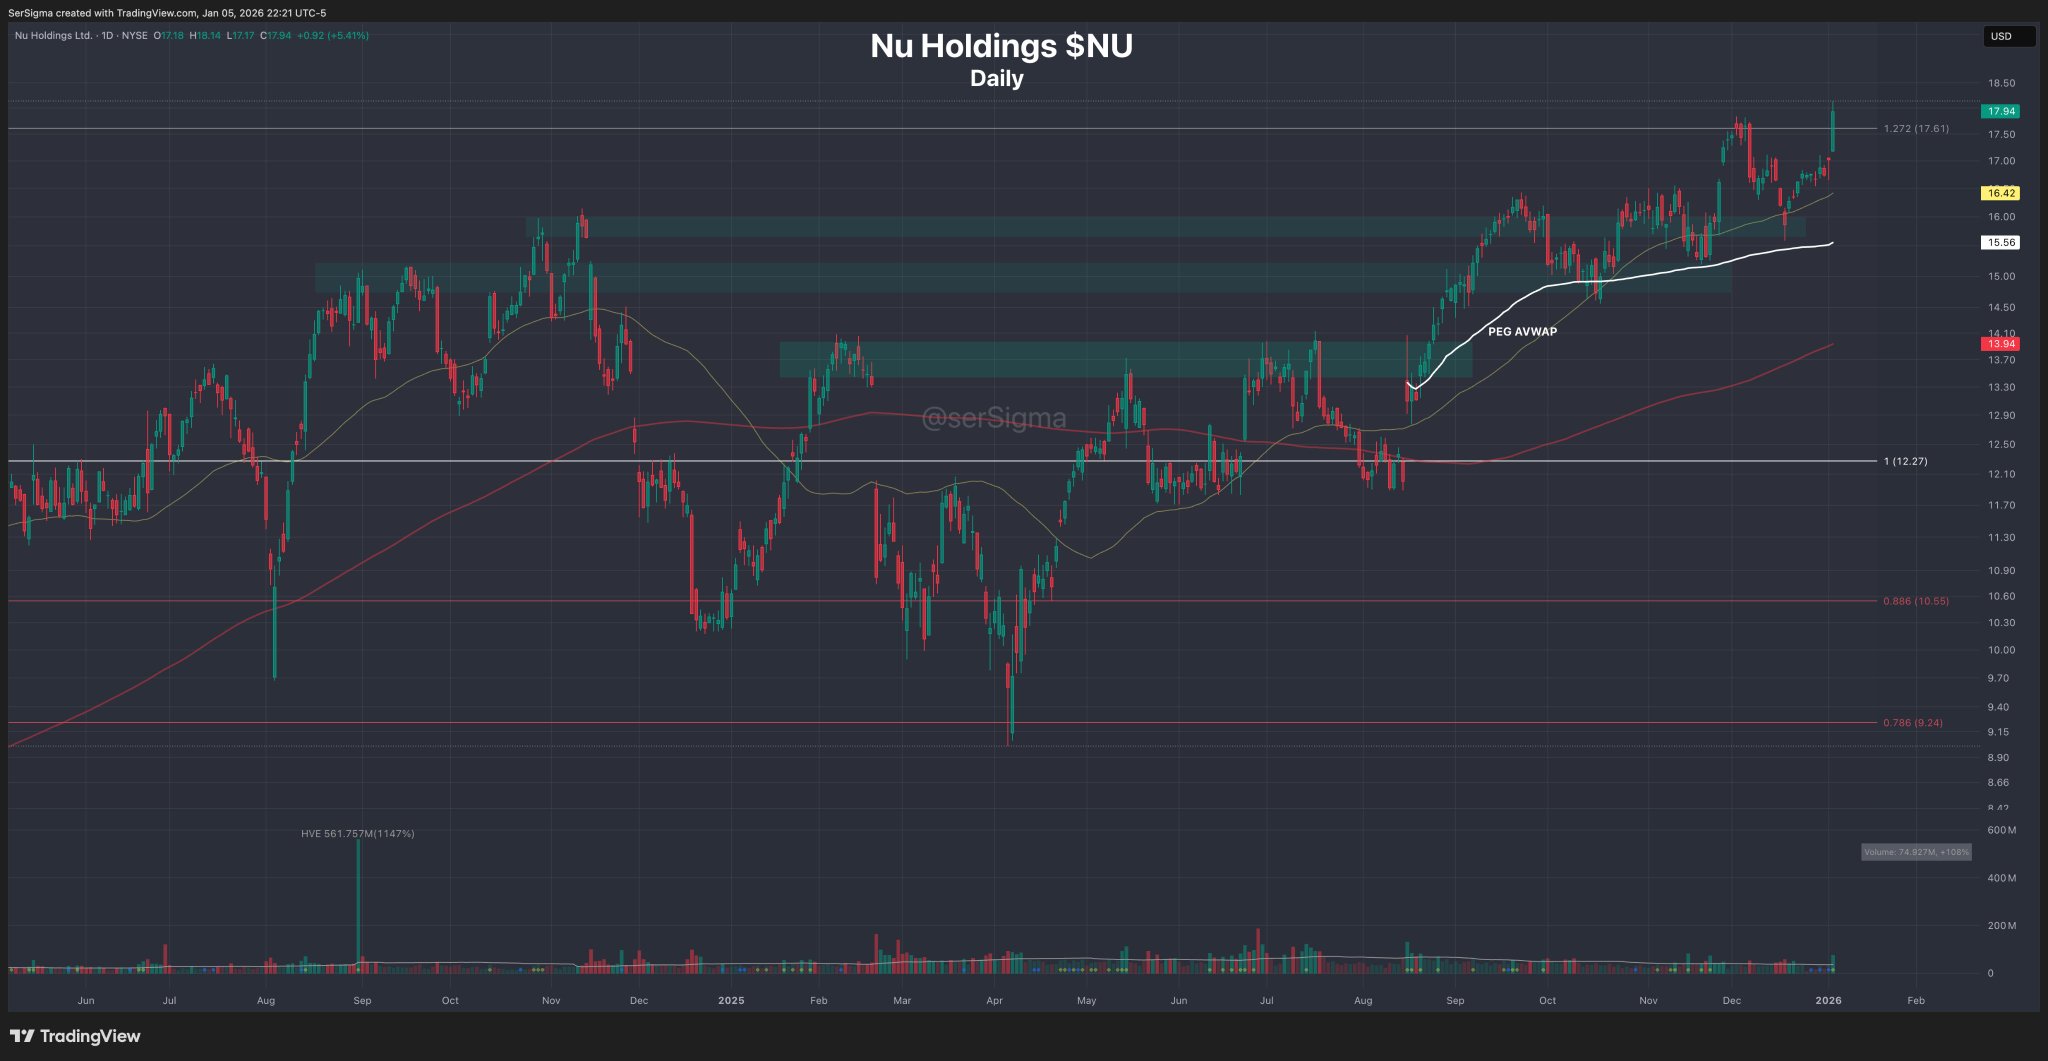Select the Daily subtitle text
Screen dimensions: 2048x1061
[x=996, y=78]
